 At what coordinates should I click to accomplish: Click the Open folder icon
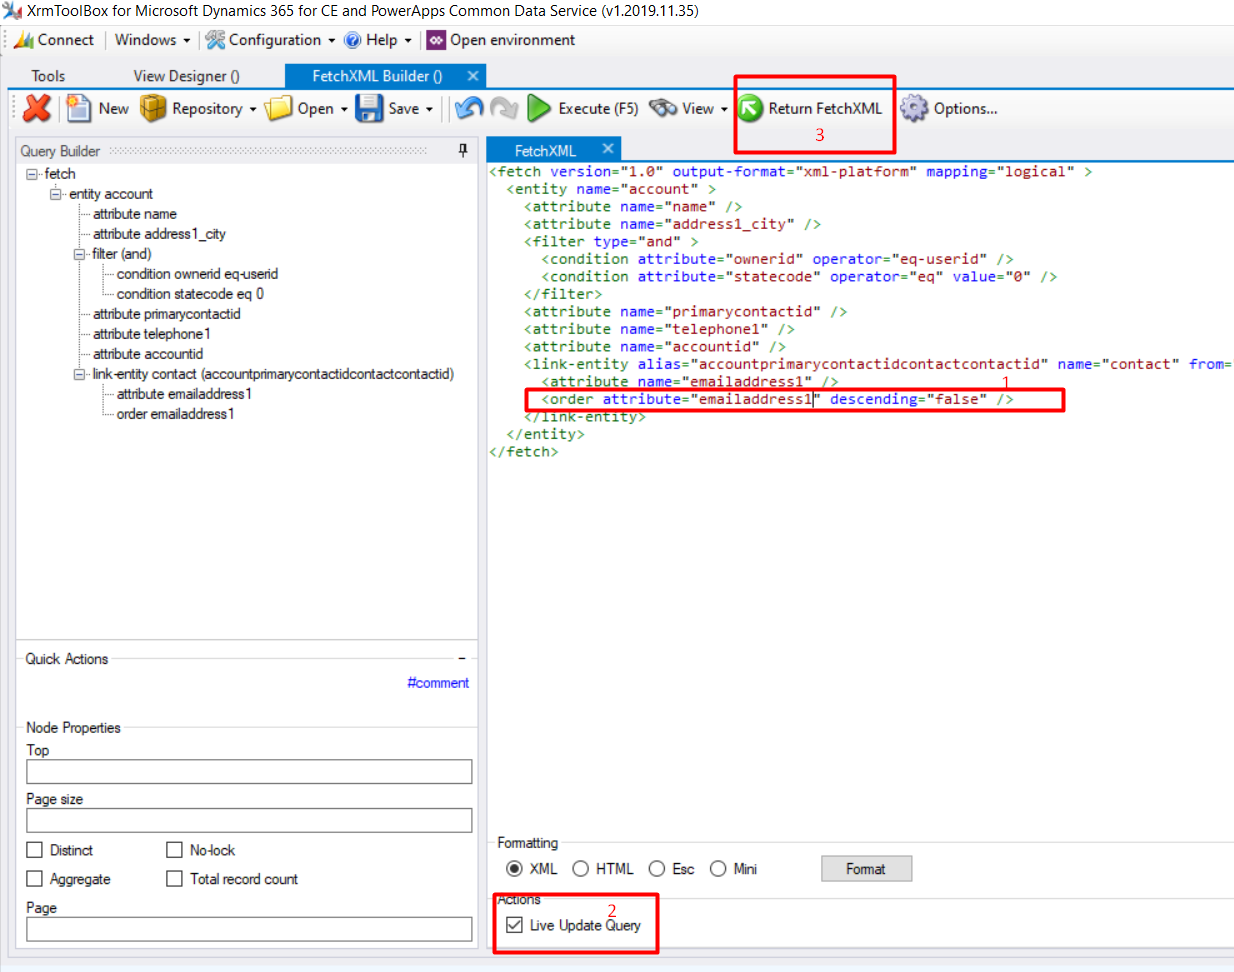click(x=279, y=108)
